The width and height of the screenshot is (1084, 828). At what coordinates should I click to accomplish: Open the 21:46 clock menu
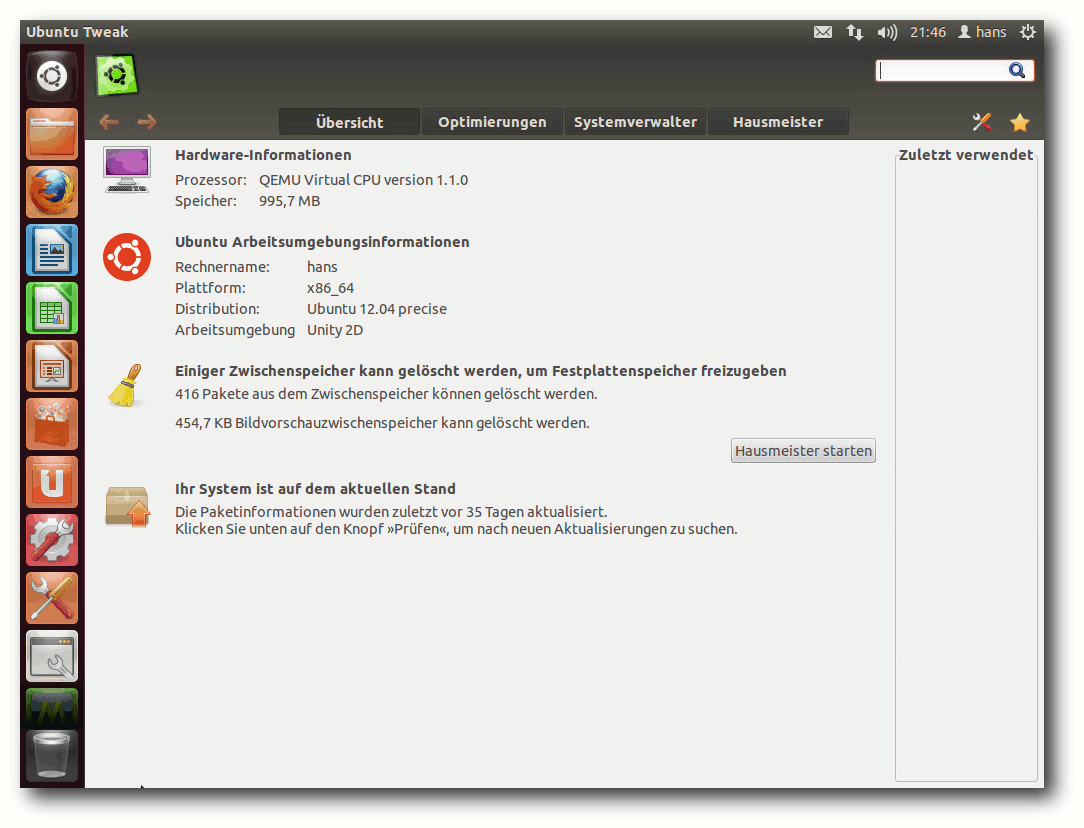tap(928, 32)
